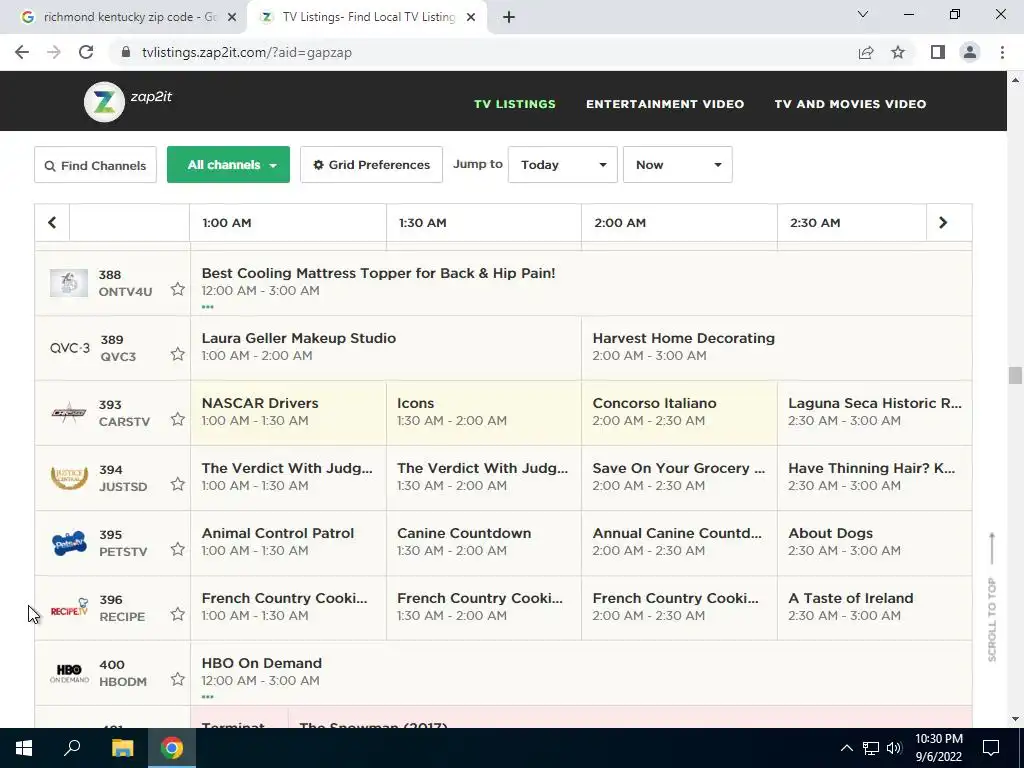1024x768 pixels.
Task: Open Grid Preferences settings
Action: point(372,165)
